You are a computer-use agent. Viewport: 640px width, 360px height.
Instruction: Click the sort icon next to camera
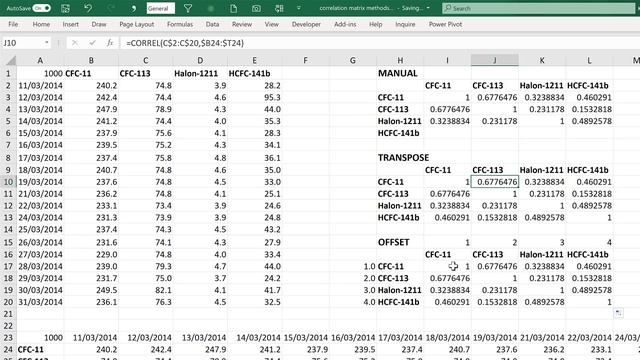click(x=279, y=8)
